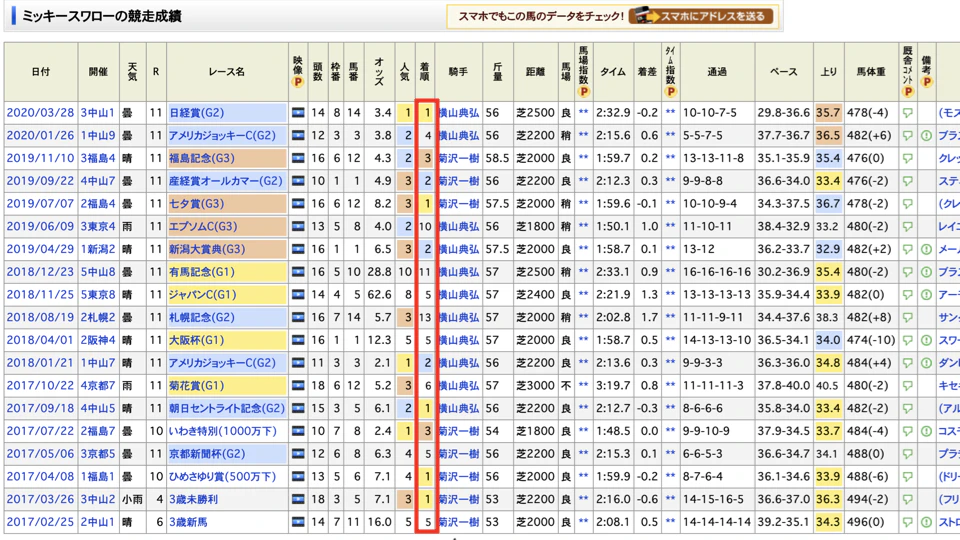Click the odds value 62.6

coord(380,294)
